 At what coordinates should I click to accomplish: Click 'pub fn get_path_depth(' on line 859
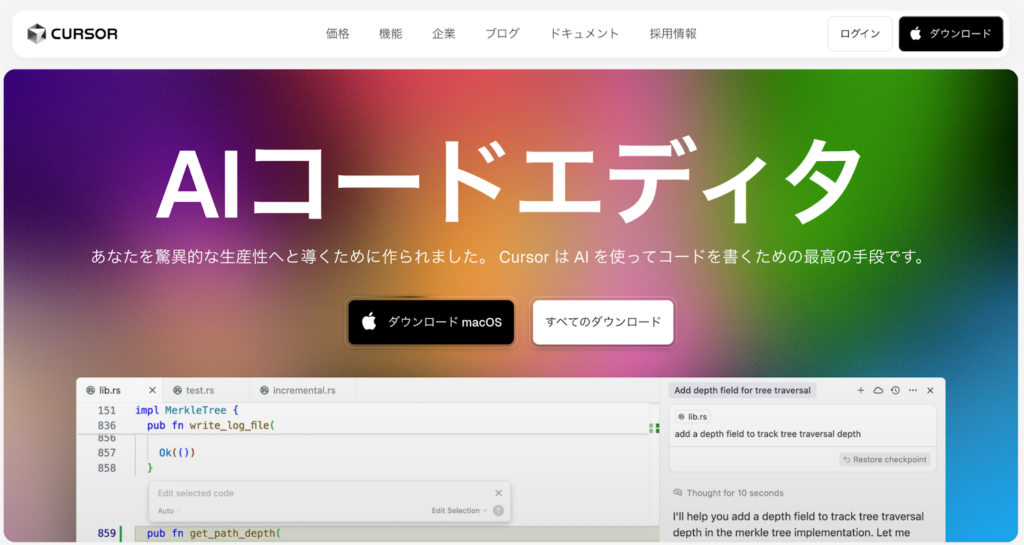[x=214, y=534]
